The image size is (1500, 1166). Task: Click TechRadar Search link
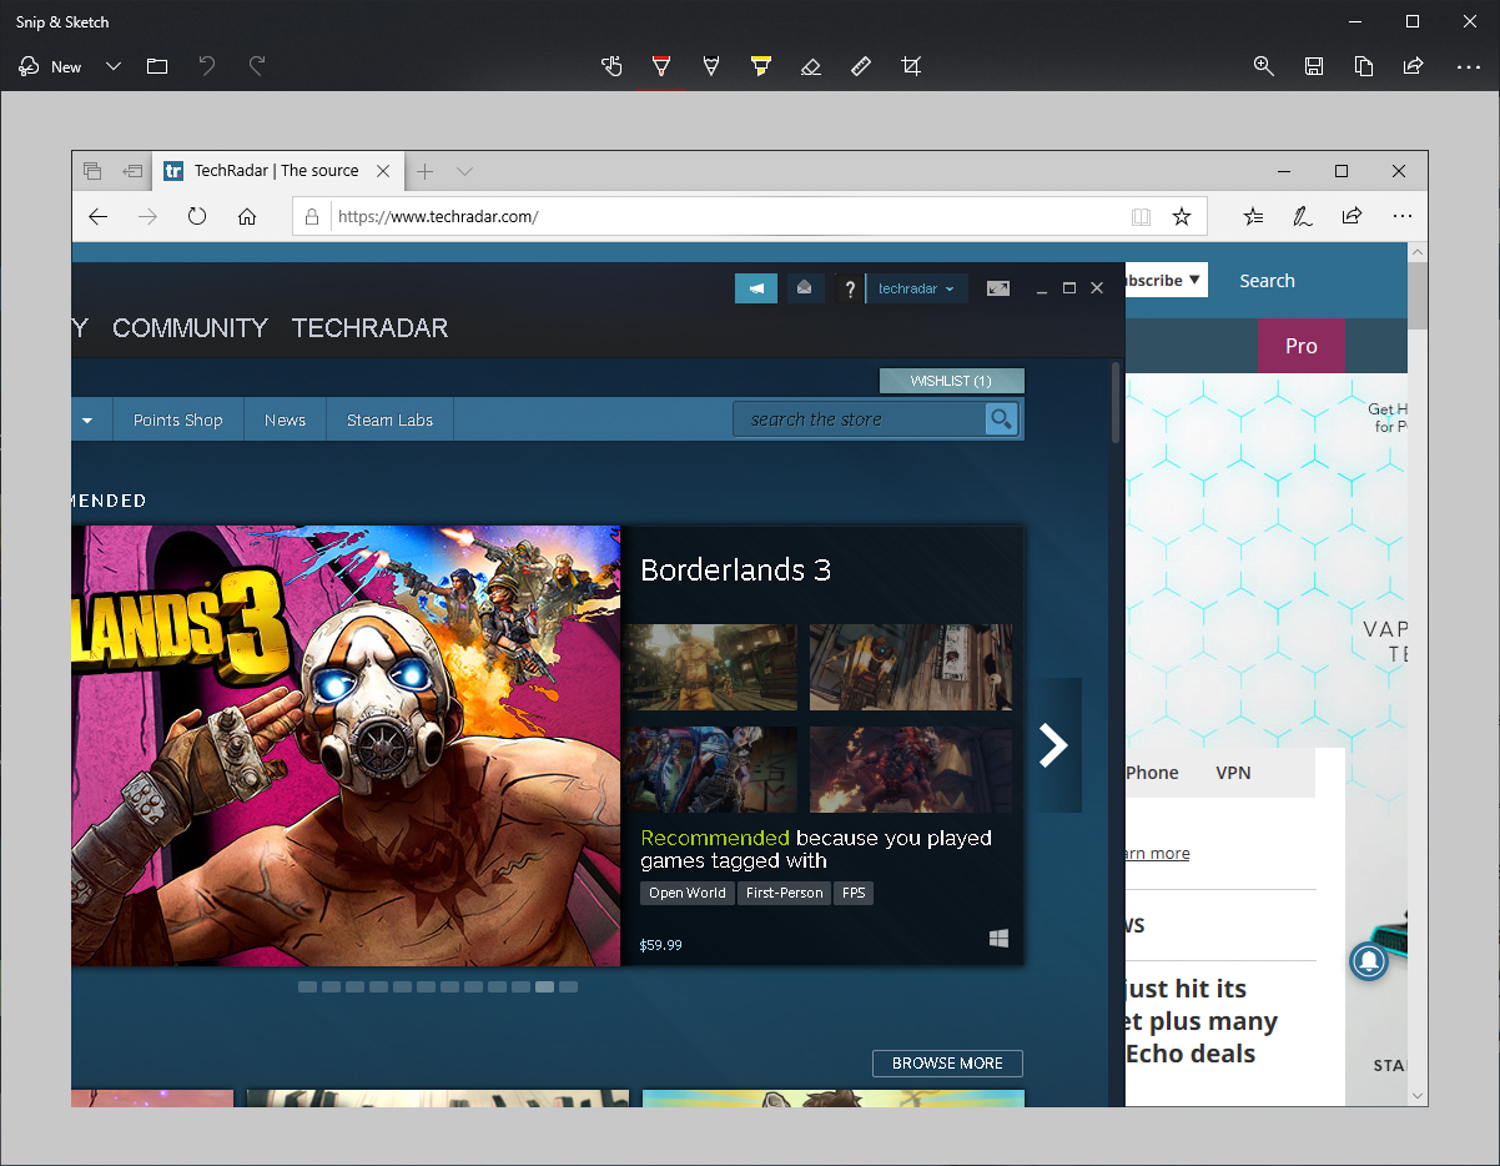click(x=1267, y=281)
